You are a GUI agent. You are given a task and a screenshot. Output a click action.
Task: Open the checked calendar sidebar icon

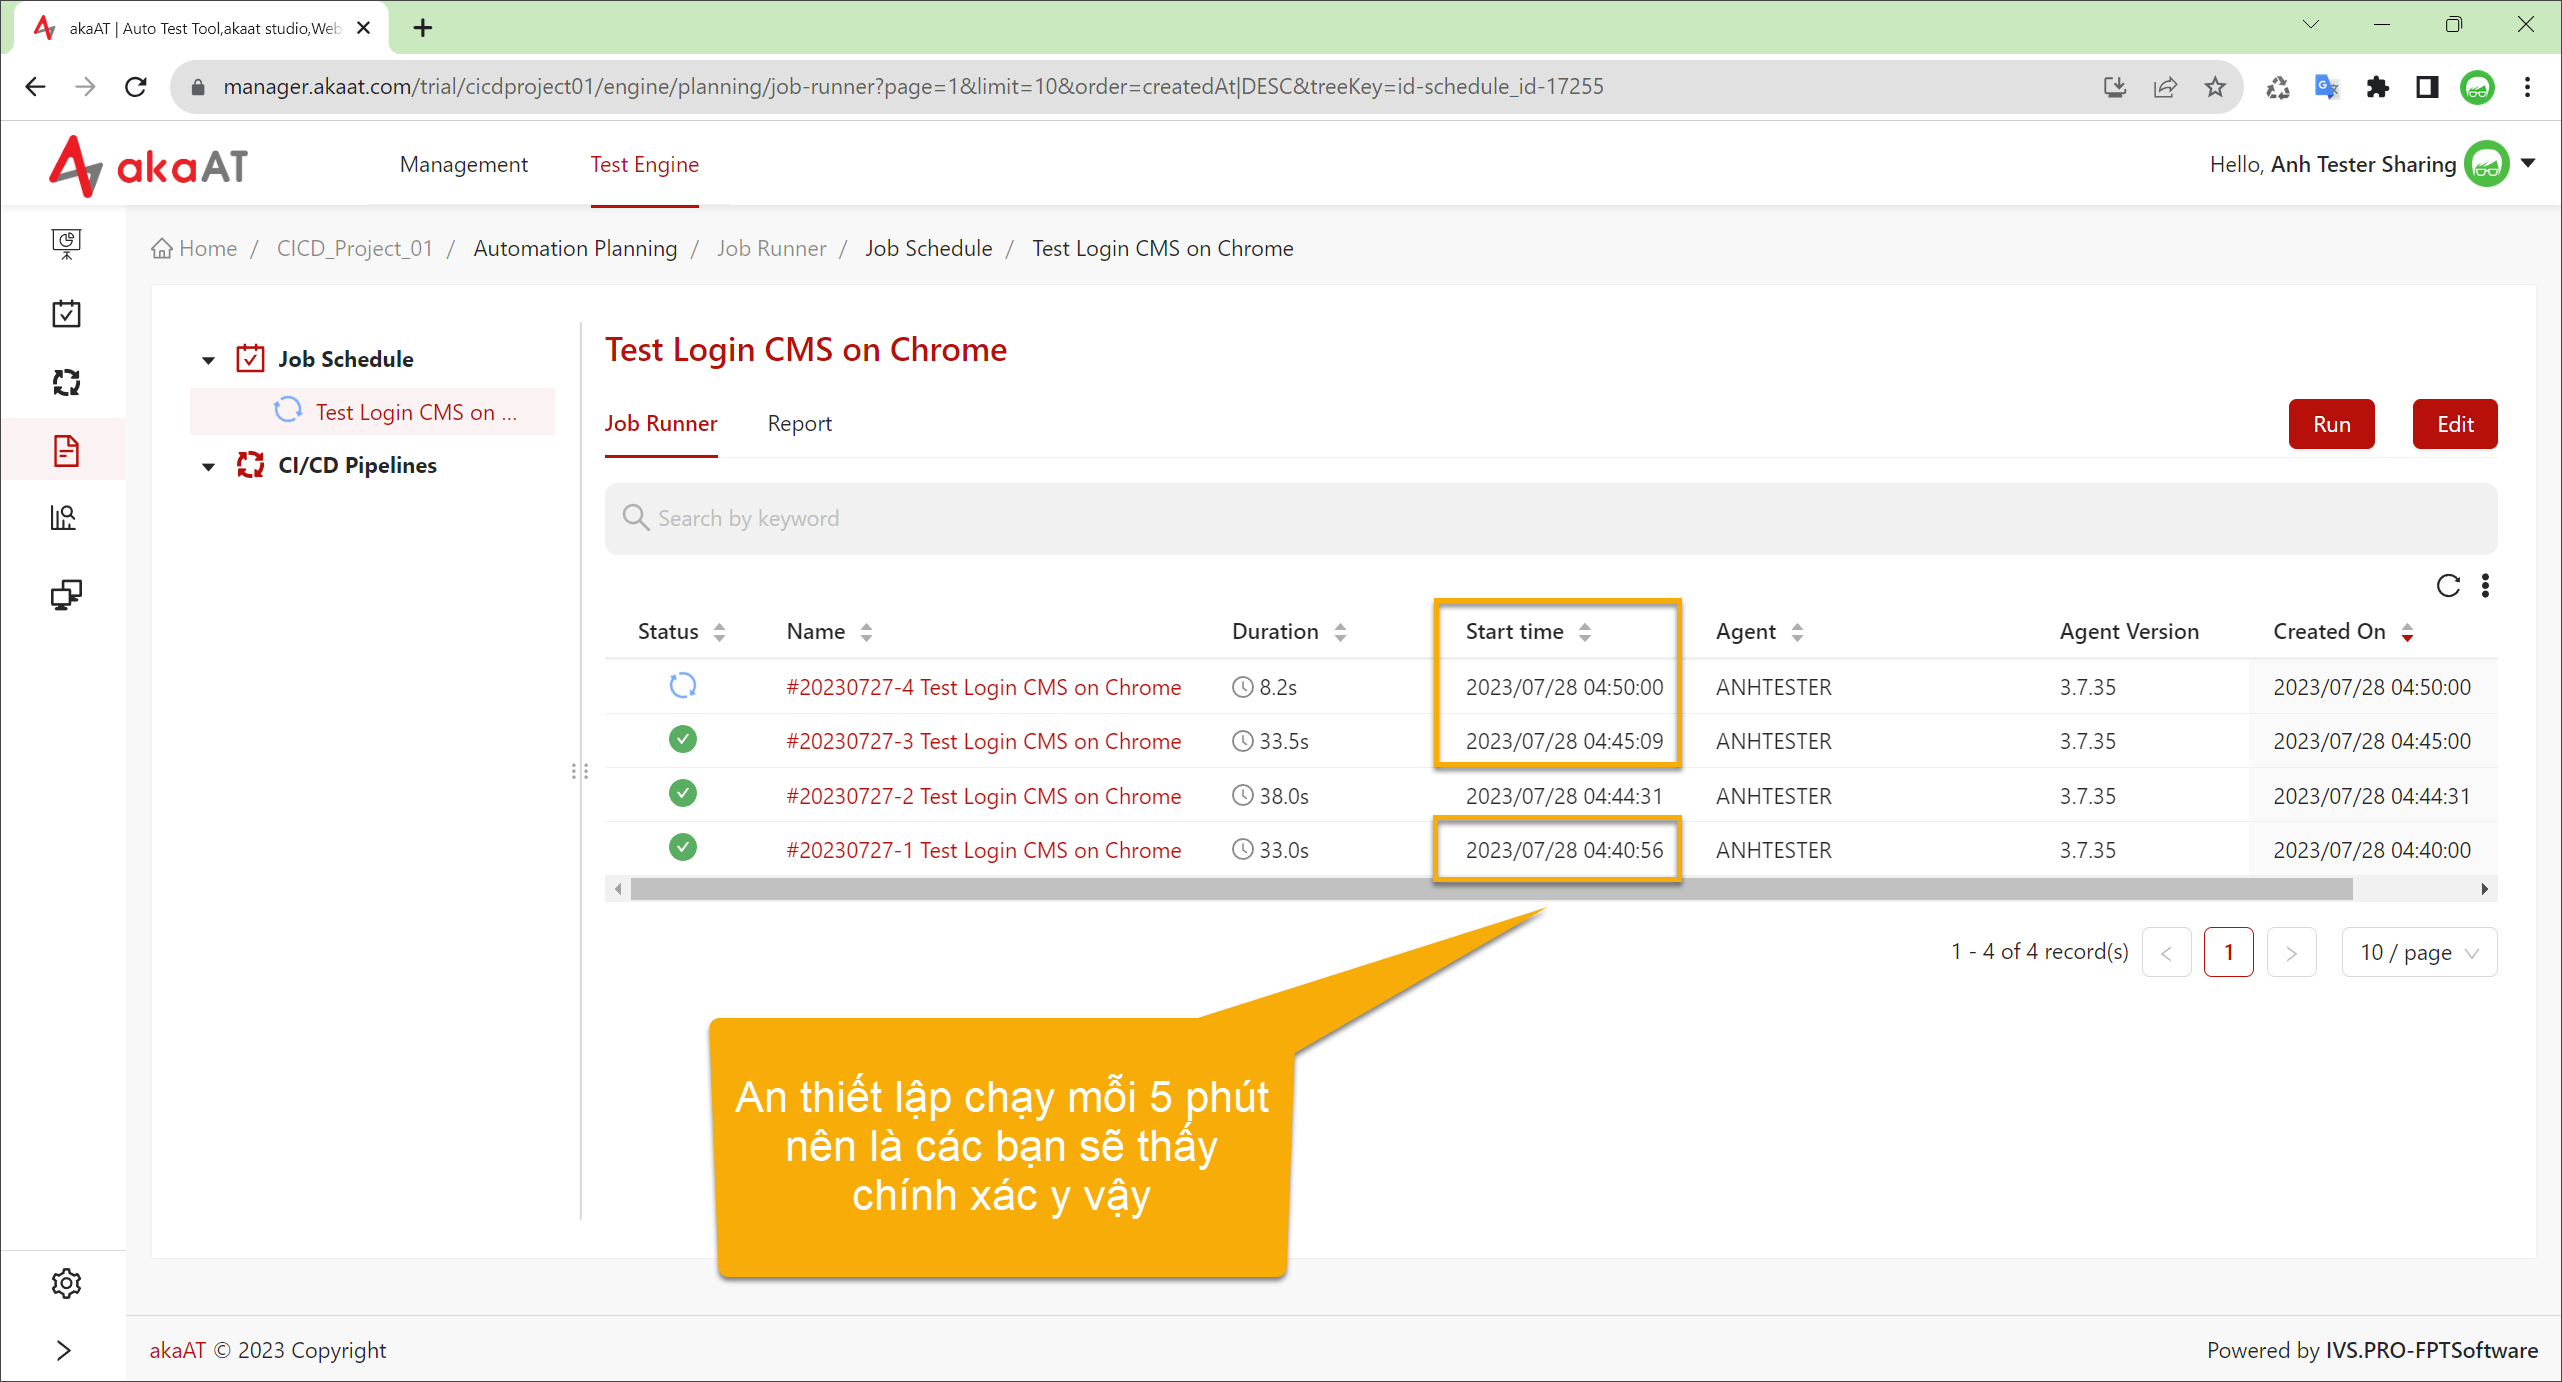[x=66, y=313]
